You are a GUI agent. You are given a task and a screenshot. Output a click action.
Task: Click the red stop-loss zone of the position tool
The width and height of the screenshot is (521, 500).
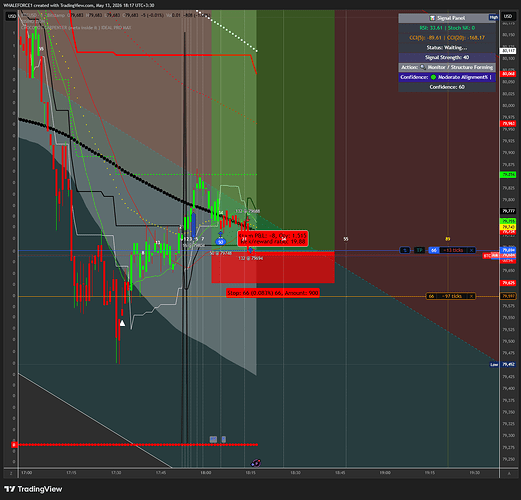tap(273, 267)
